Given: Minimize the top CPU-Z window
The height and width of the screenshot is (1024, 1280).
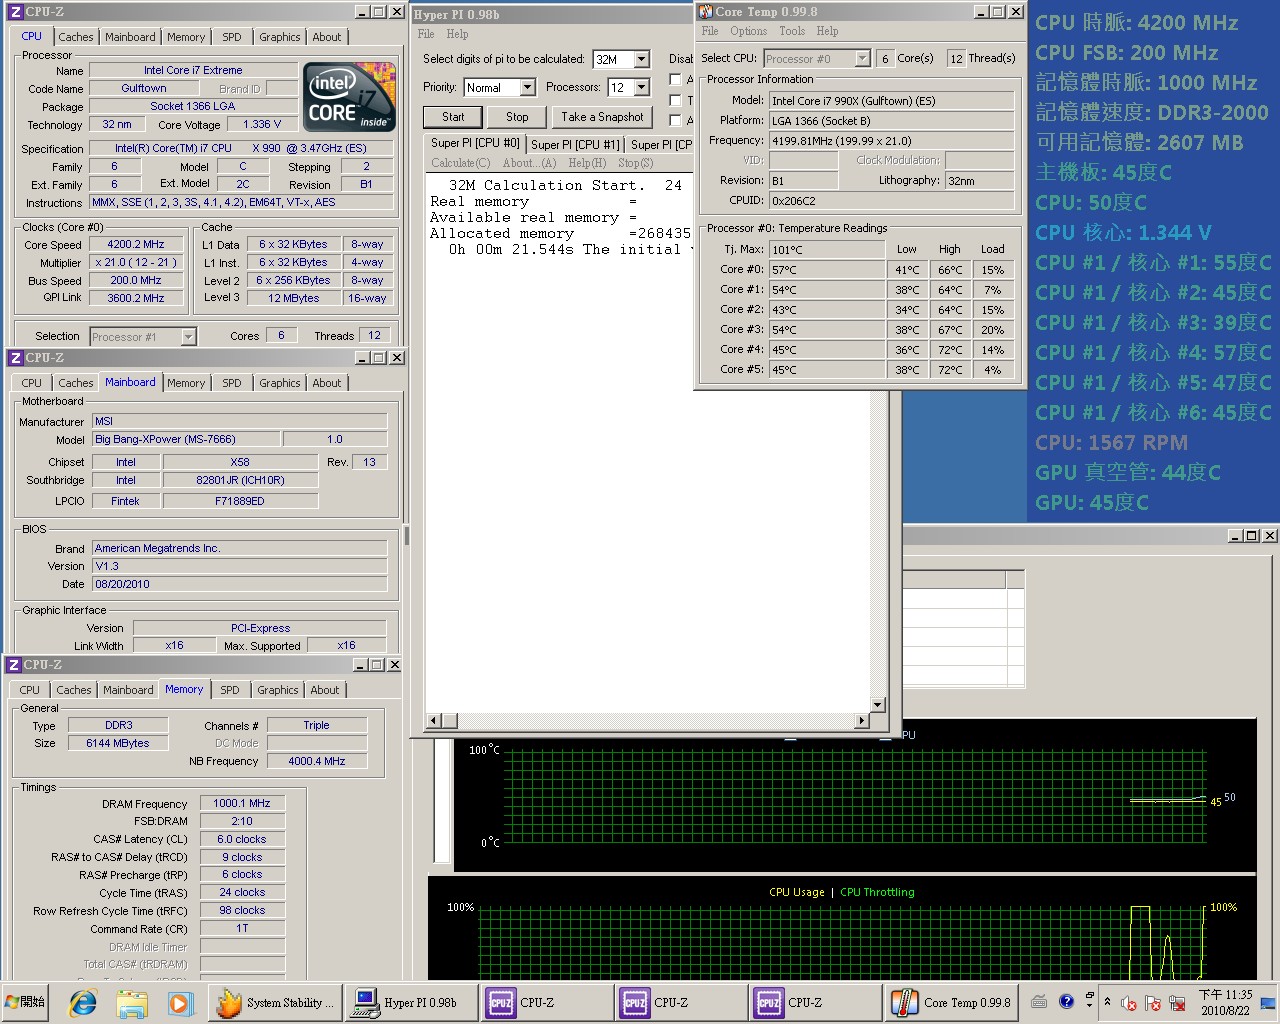Looking at the screenshot, I should [x=362, y=12].
